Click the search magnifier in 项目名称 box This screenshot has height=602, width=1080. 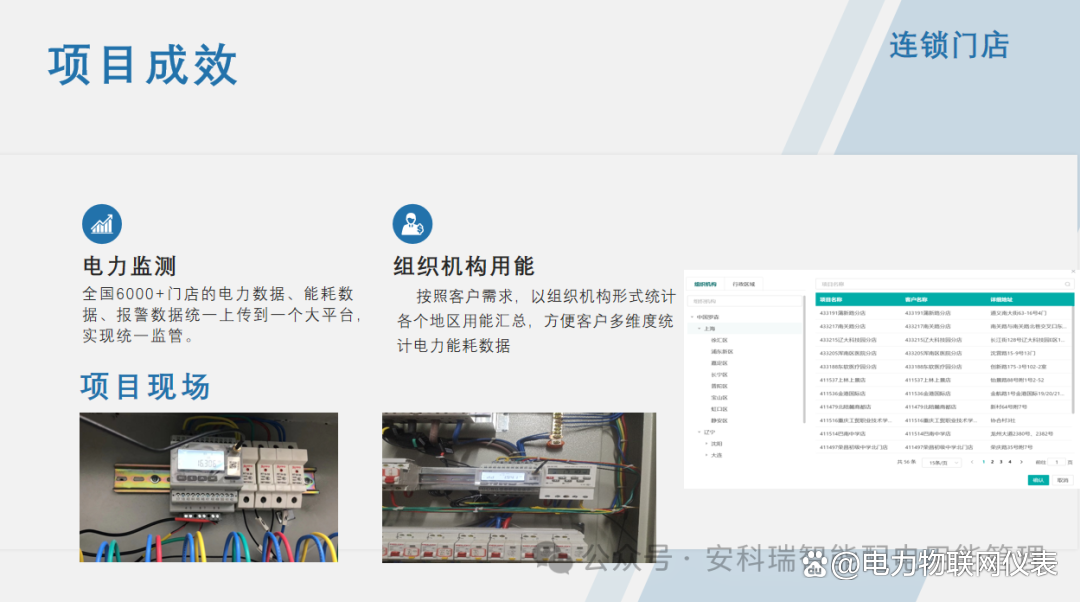[x=1068, y=284]
